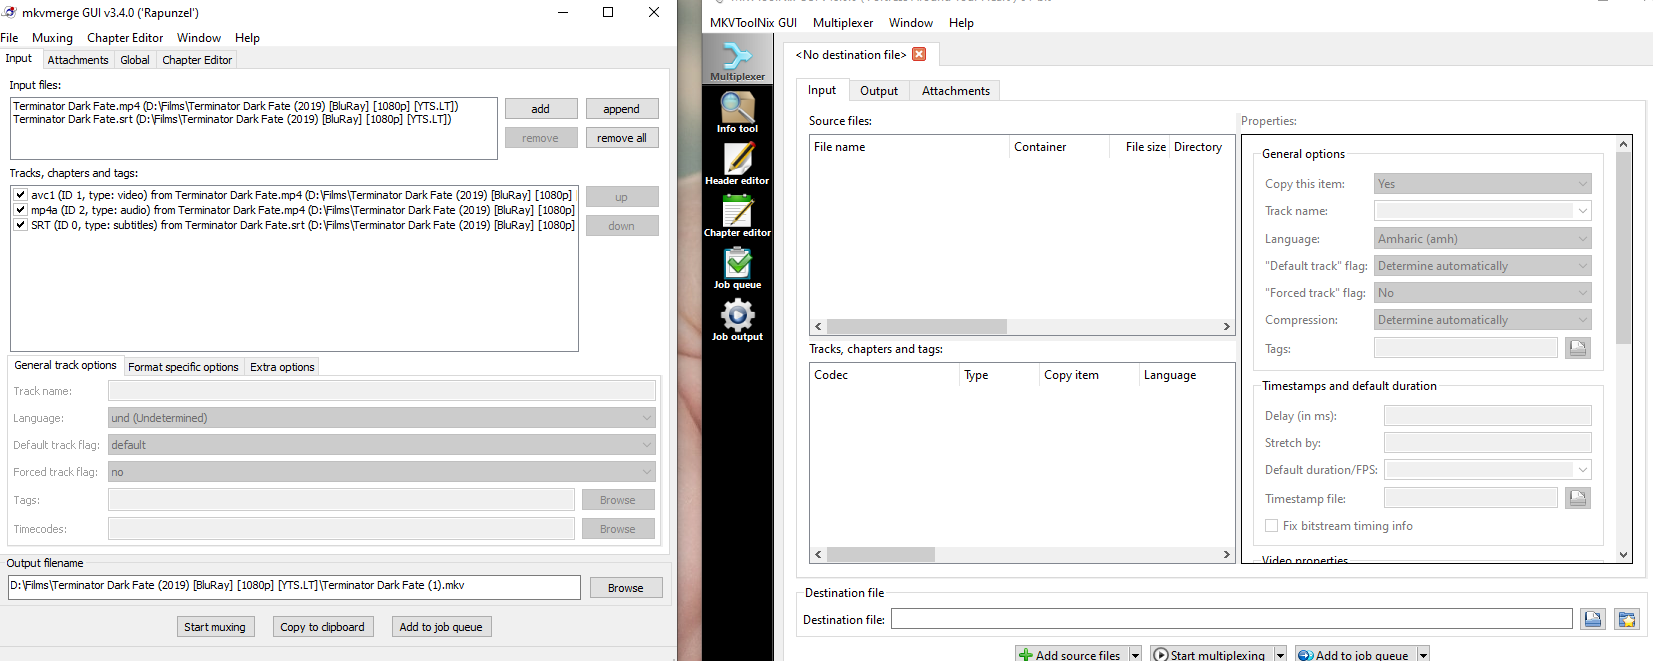This screenshot has height=661, width=1653.
Task: Open the Job output sidebar tool
Action: 737,320
